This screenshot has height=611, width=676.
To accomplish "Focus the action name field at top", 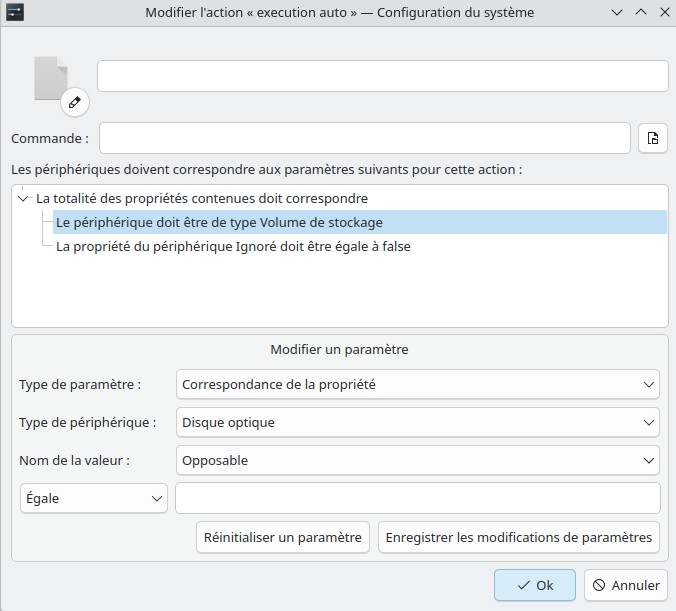I will [x=383, y=76].
